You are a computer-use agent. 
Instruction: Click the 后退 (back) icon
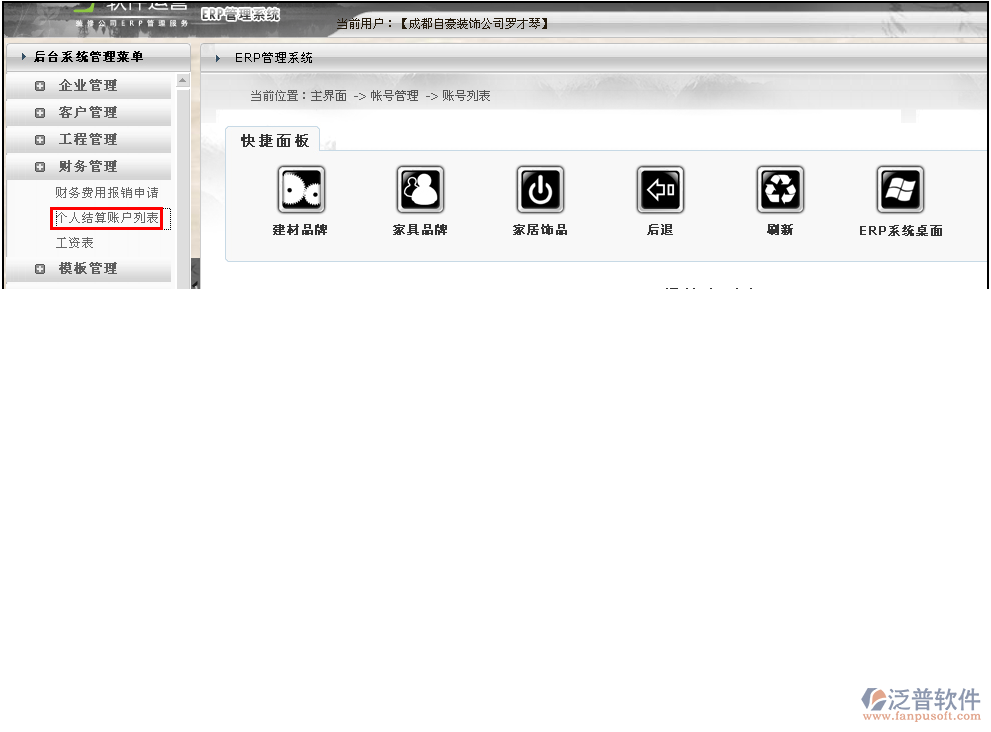click(660, 189)
